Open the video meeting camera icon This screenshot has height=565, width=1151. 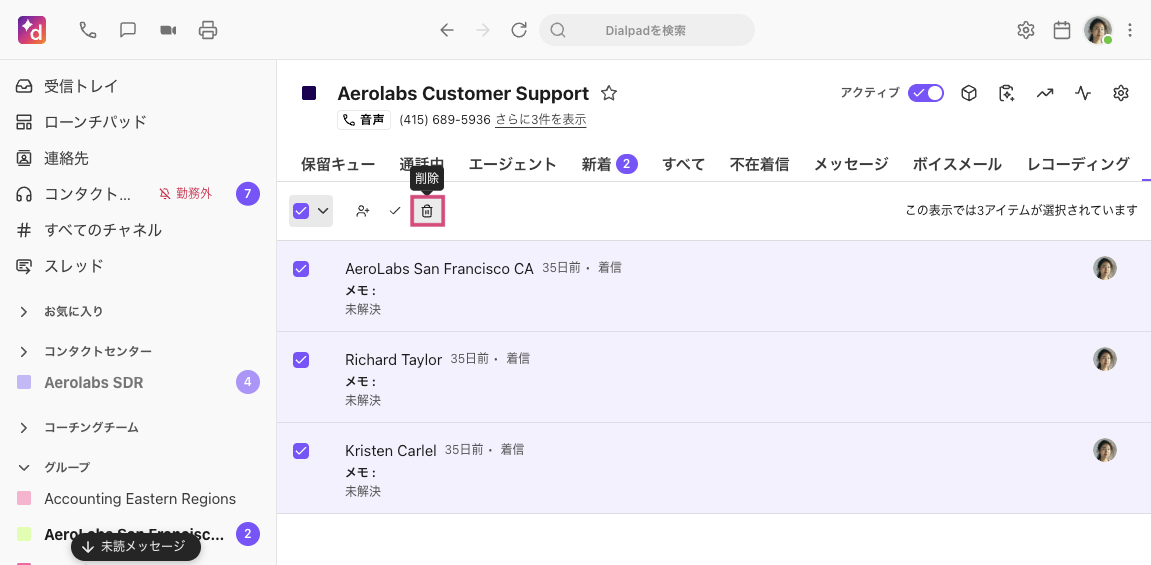pos(168,30)
